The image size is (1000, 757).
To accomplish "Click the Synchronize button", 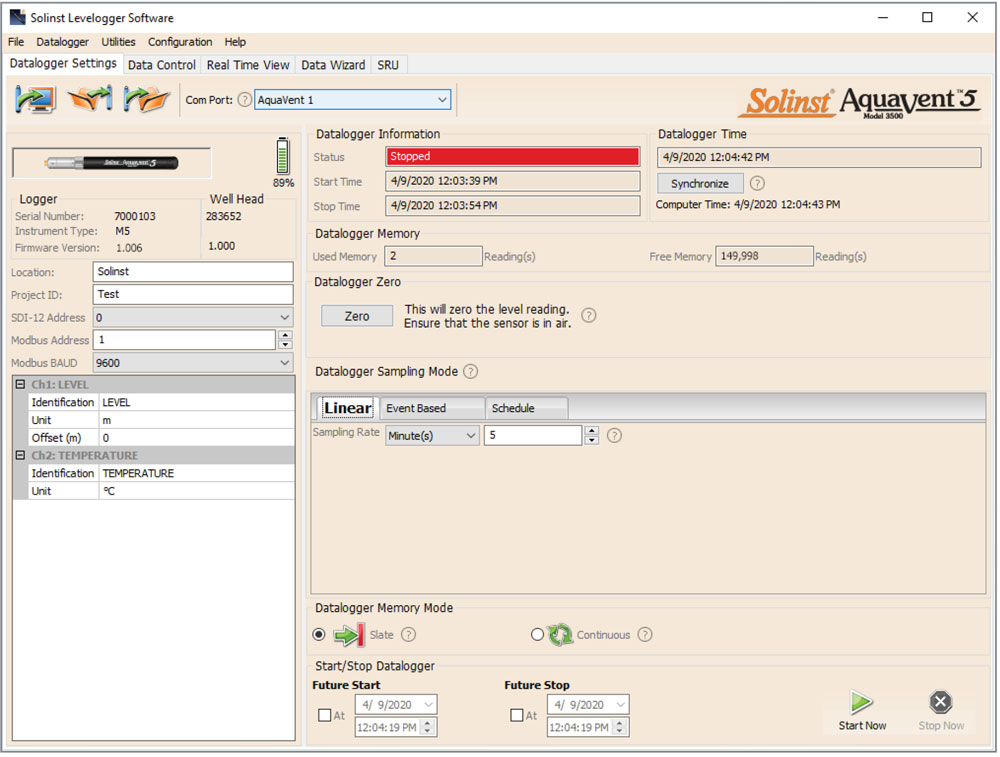I will coord(700,184).
